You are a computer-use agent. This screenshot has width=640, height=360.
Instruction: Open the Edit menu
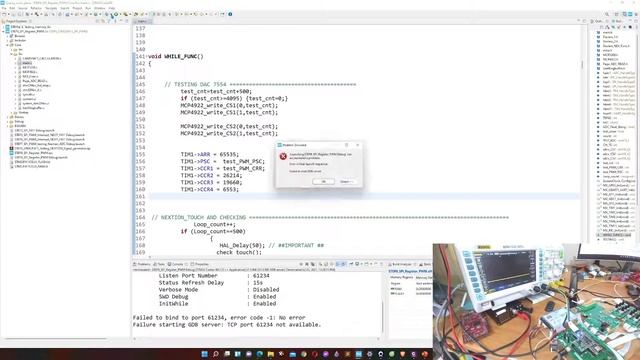pos(12,8)
